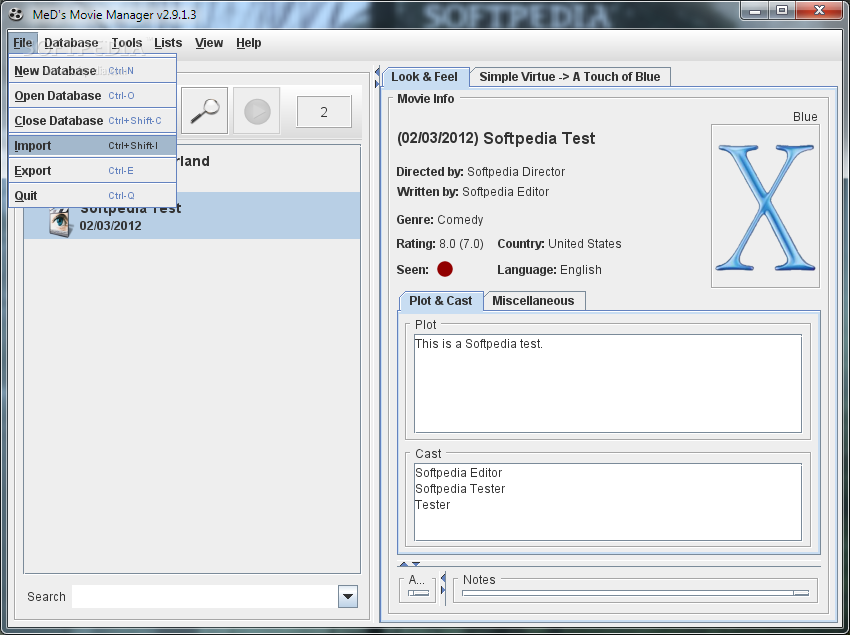
Task: Open the Database menu
Action: coord(71,43)
